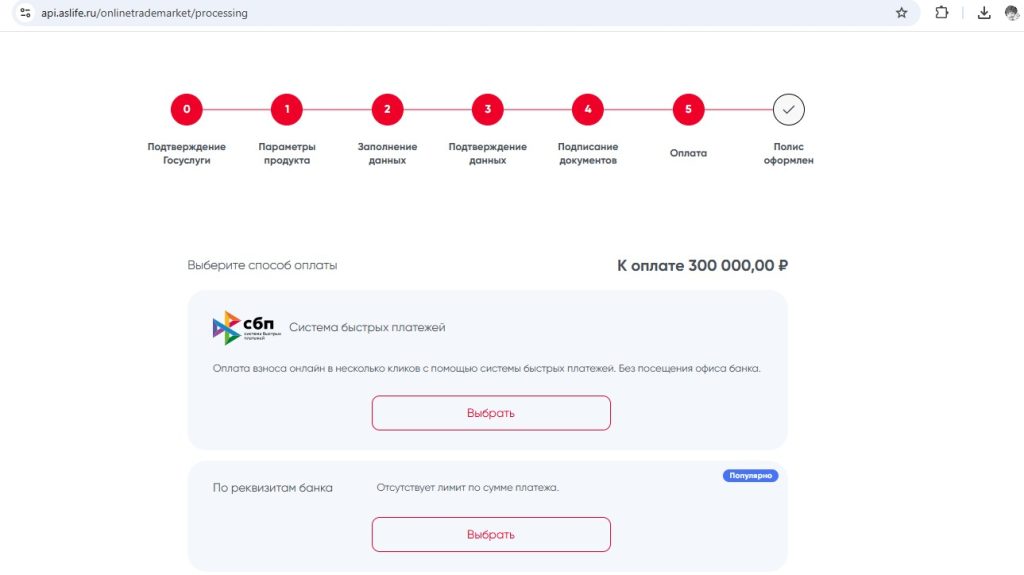Image resolution: width=1024 pixels, height=575 pixels.
Task: Select step 5 Оплата circle
Action: click(688, 109)
